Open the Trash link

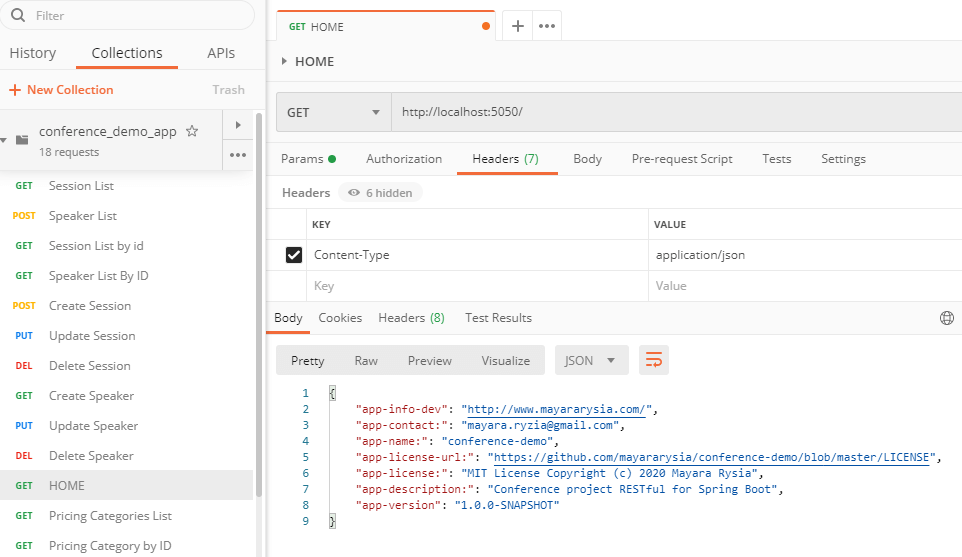[x=228, y=90]
